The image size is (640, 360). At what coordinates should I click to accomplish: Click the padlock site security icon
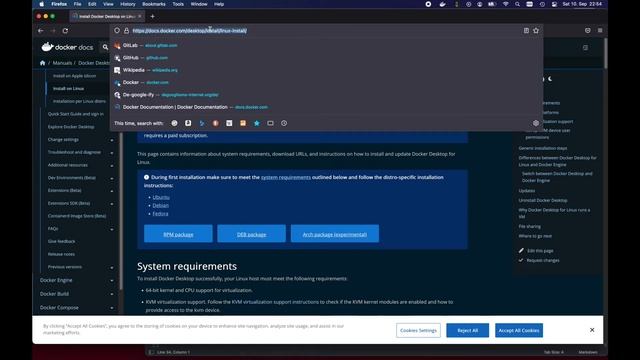(127, 31)
